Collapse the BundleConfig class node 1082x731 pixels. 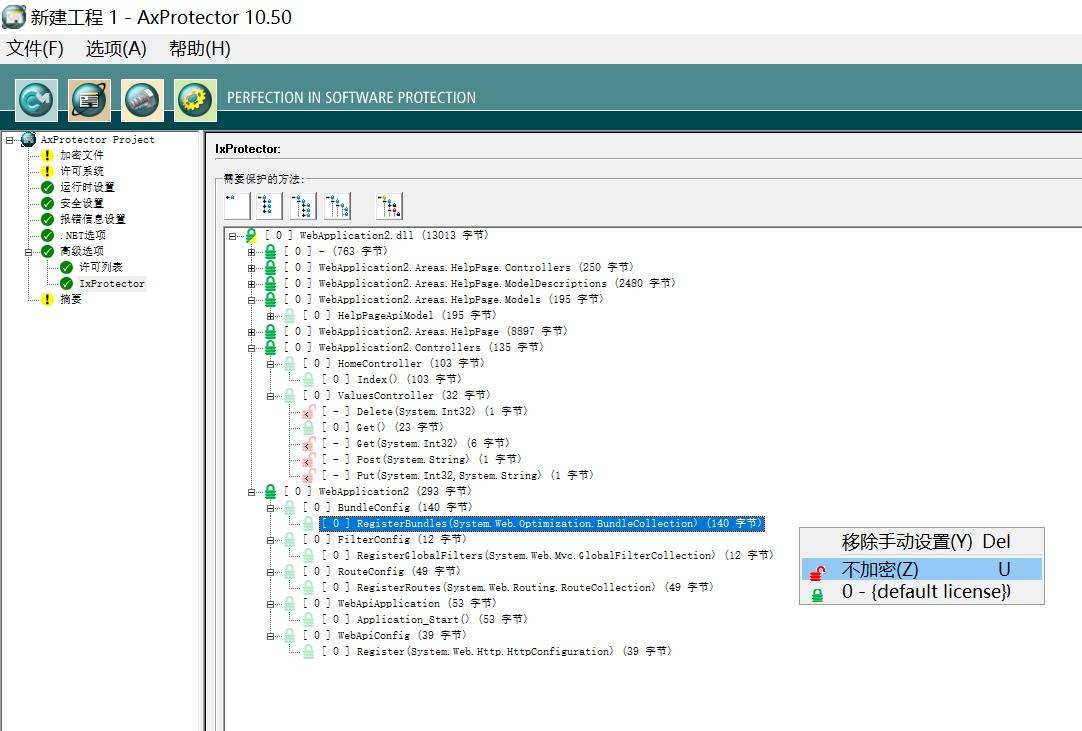271,508
